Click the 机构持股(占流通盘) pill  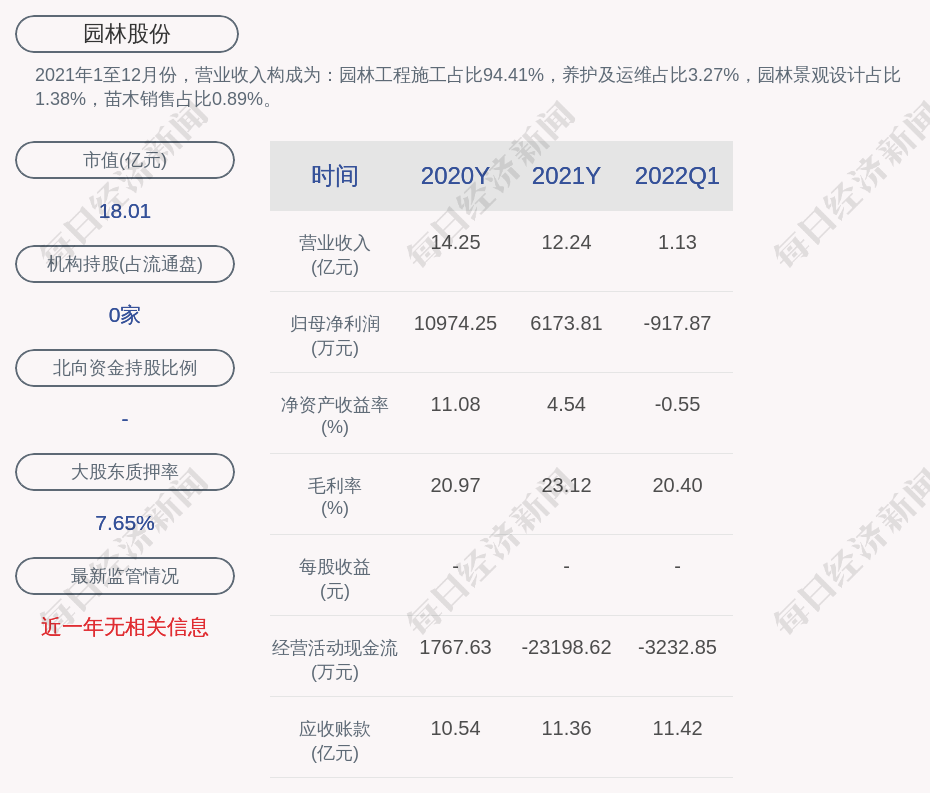point(125,264)
